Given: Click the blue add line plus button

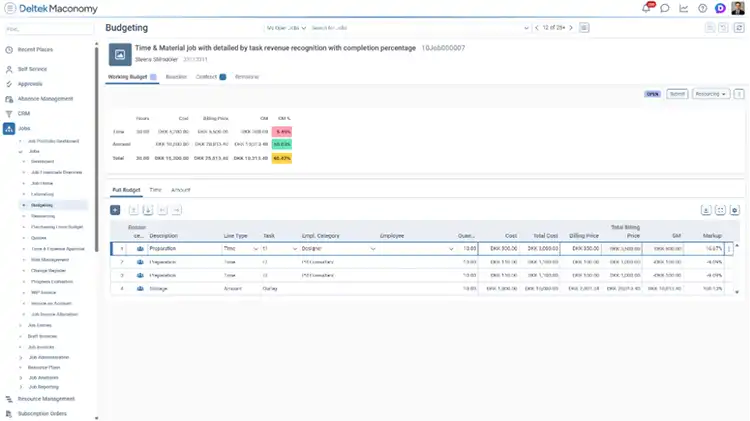Looking at the screenshot, I should click(115, 210).
